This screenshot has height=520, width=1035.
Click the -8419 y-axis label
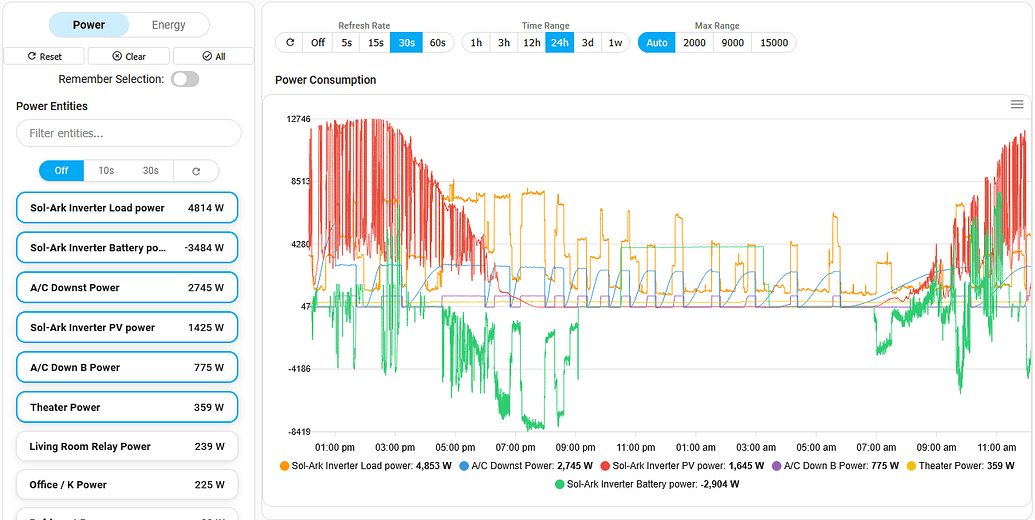click(x=298, y=432)
